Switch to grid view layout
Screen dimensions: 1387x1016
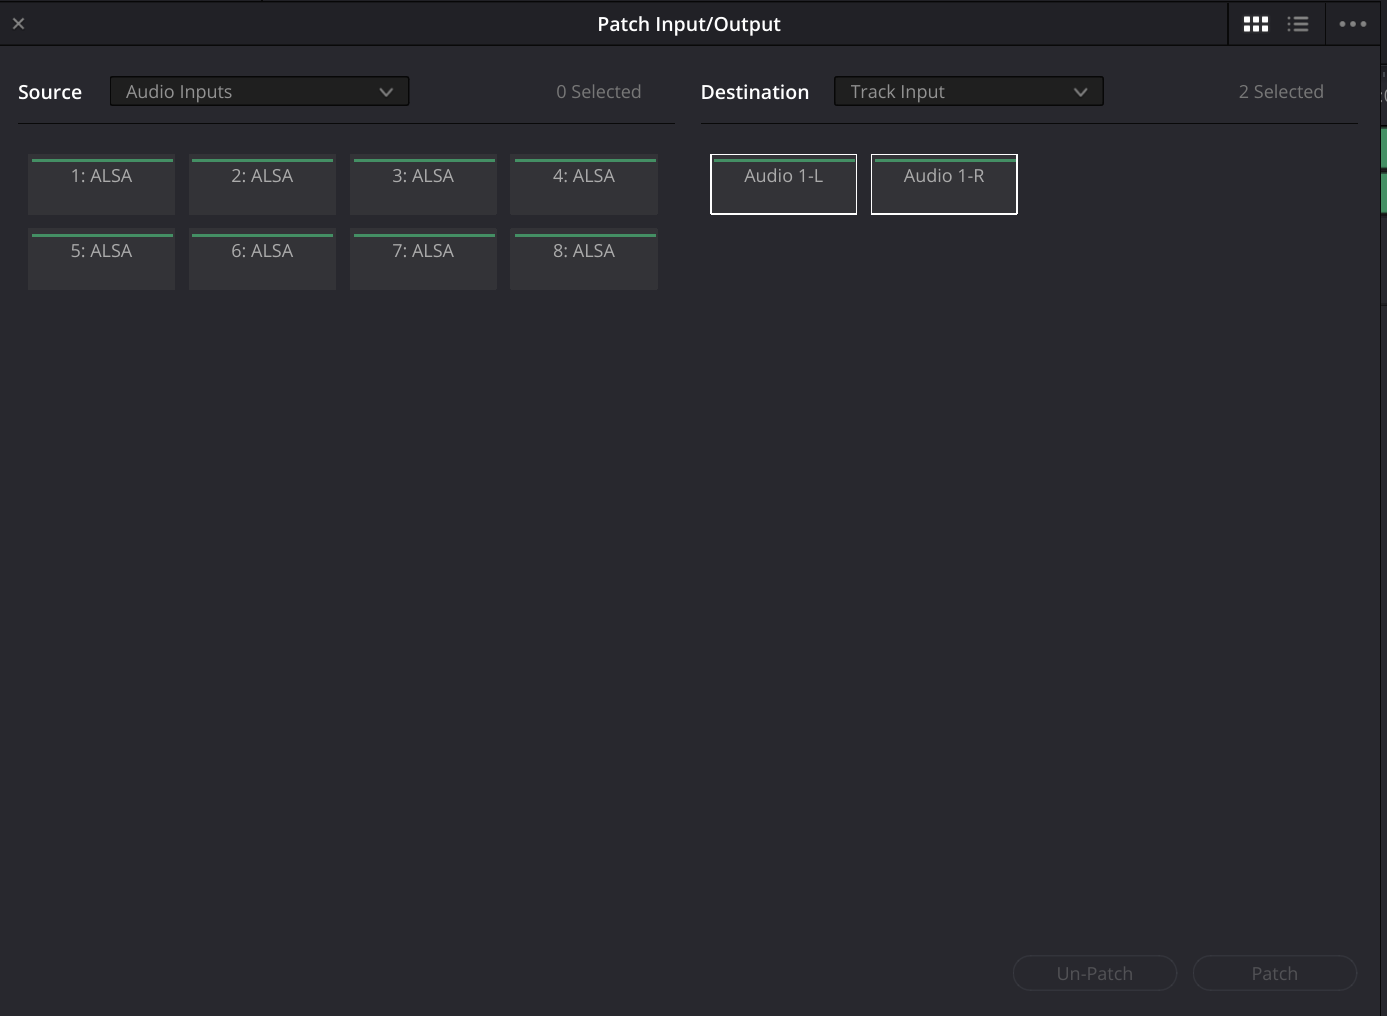click(x=1255, y=24)
